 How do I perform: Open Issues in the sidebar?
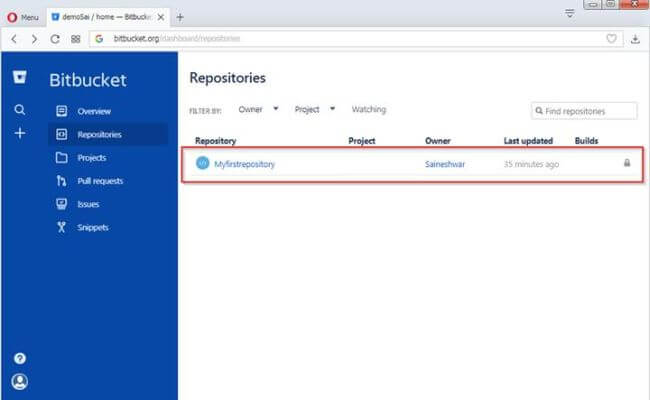tap(108, 204)
